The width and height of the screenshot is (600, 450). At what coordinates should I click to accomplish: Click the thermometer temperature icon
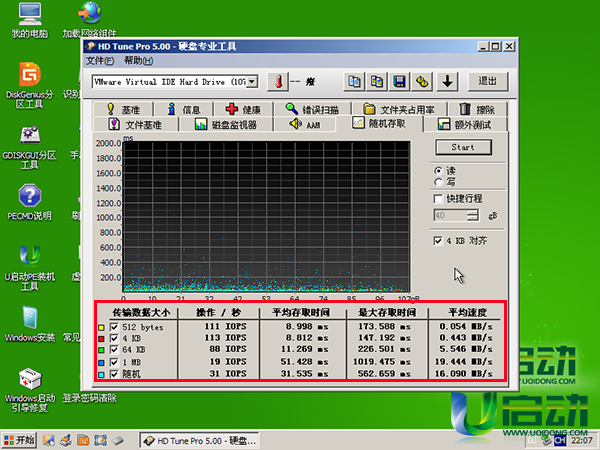(278, 82)
